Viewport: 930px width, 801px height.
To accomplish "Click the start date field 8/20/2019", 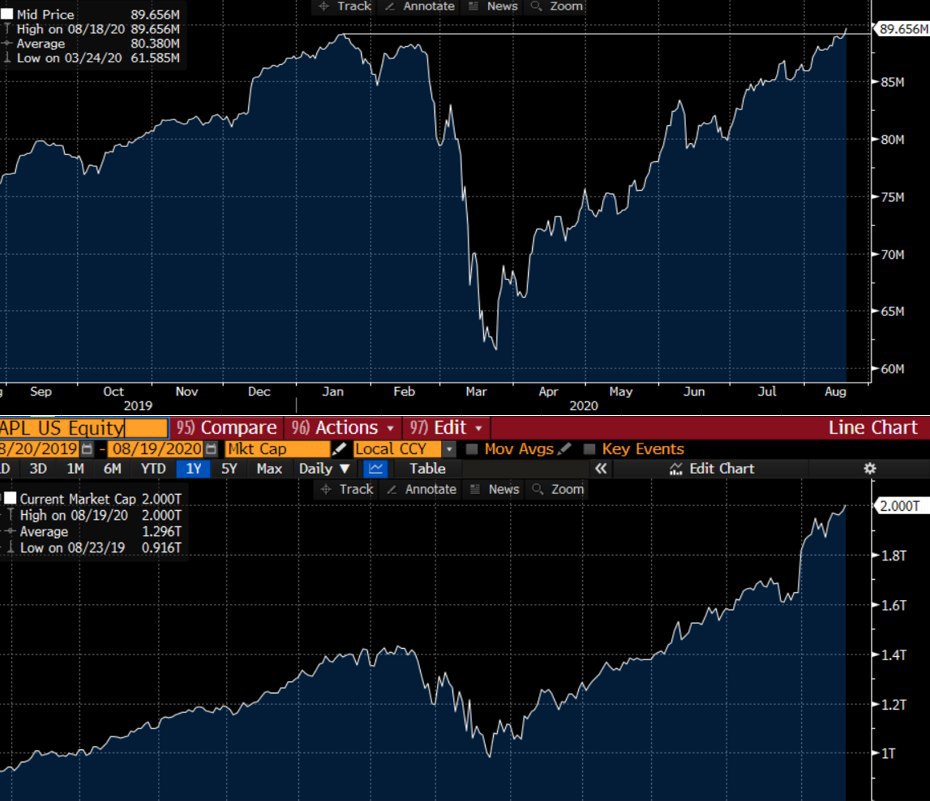I will click(x=39, y=449).
